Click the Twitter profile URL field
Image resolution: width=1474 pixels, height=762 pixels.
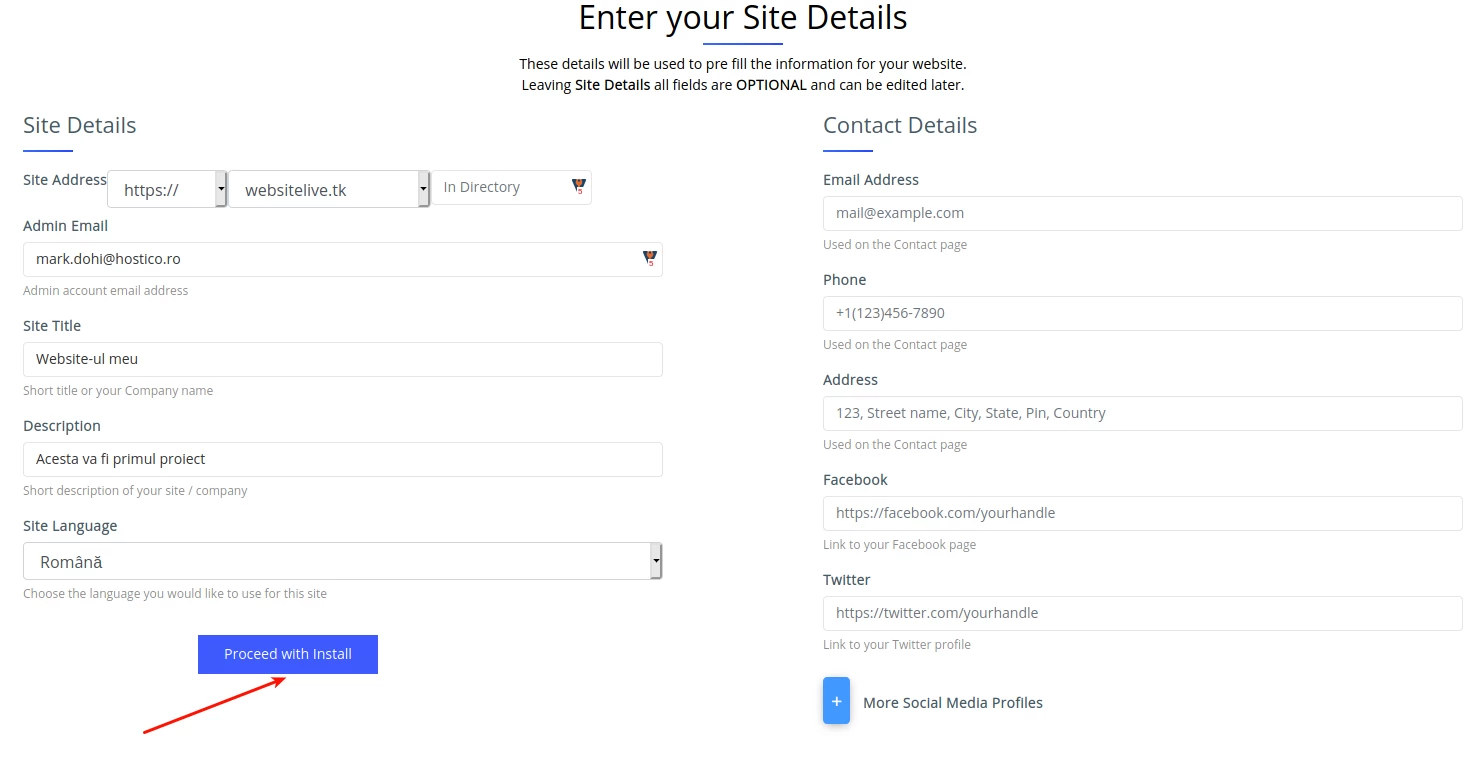point(1141,613)
